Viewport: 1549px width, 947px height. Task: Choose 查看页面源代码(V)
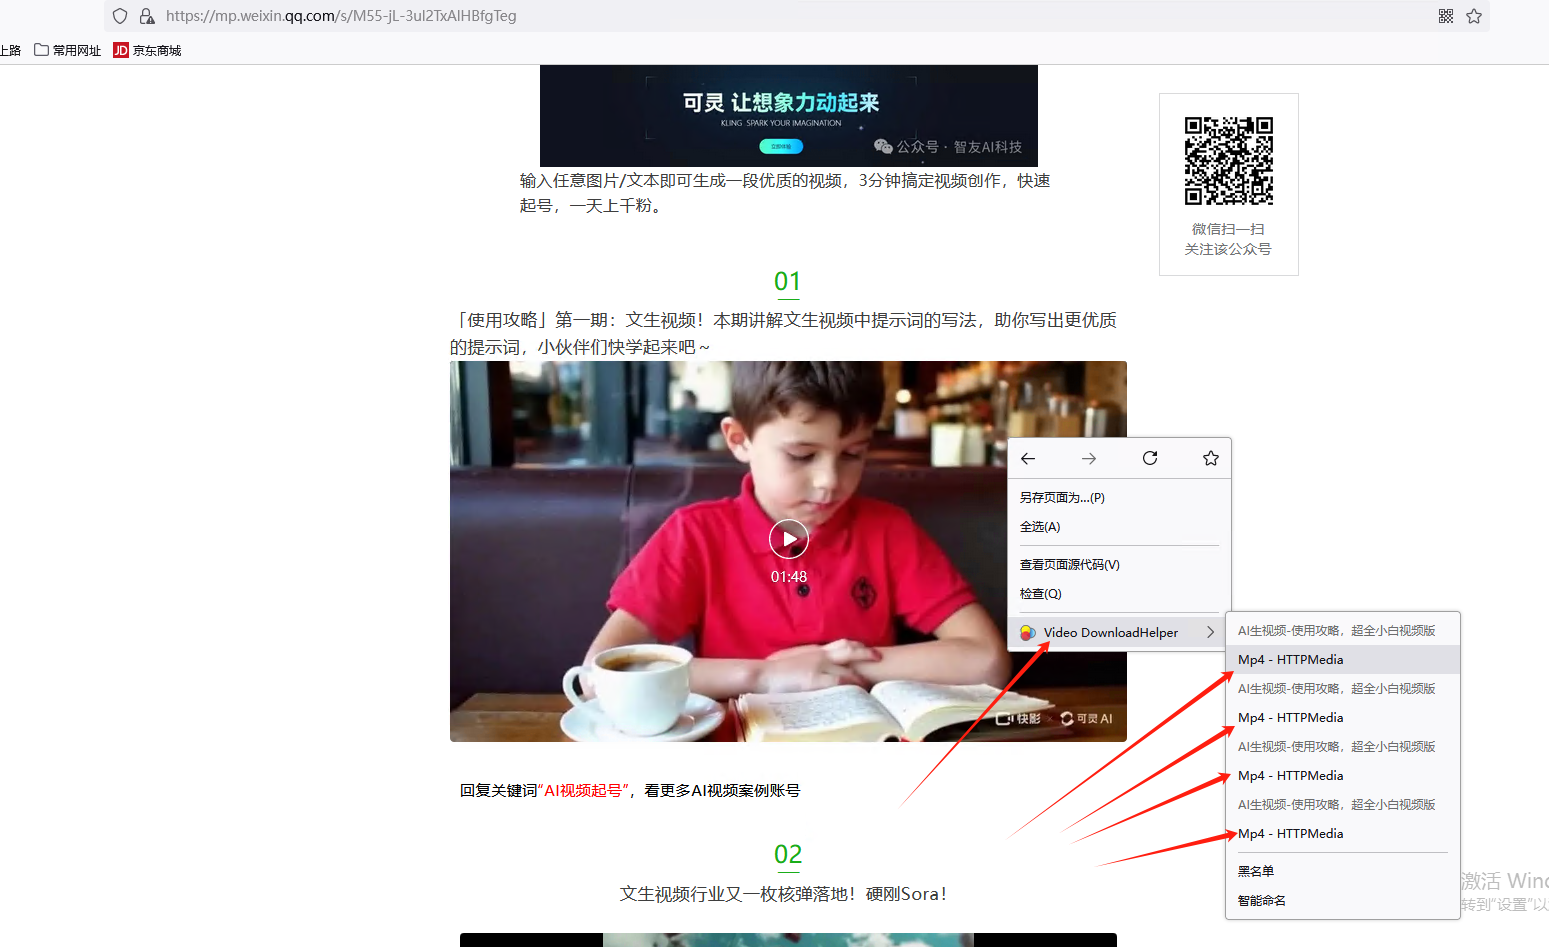1119,564
